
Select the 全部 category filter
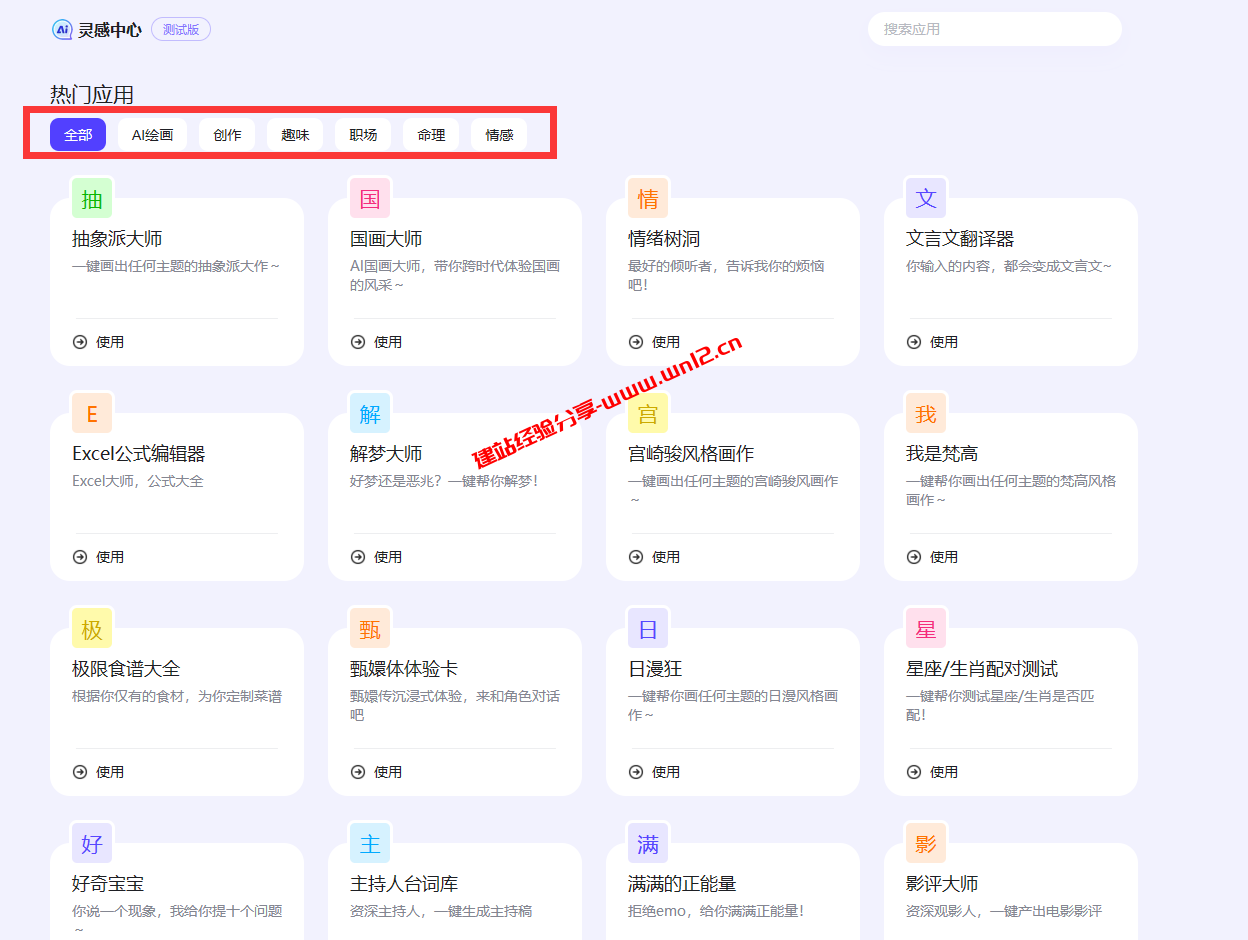(x=77, y=134)
